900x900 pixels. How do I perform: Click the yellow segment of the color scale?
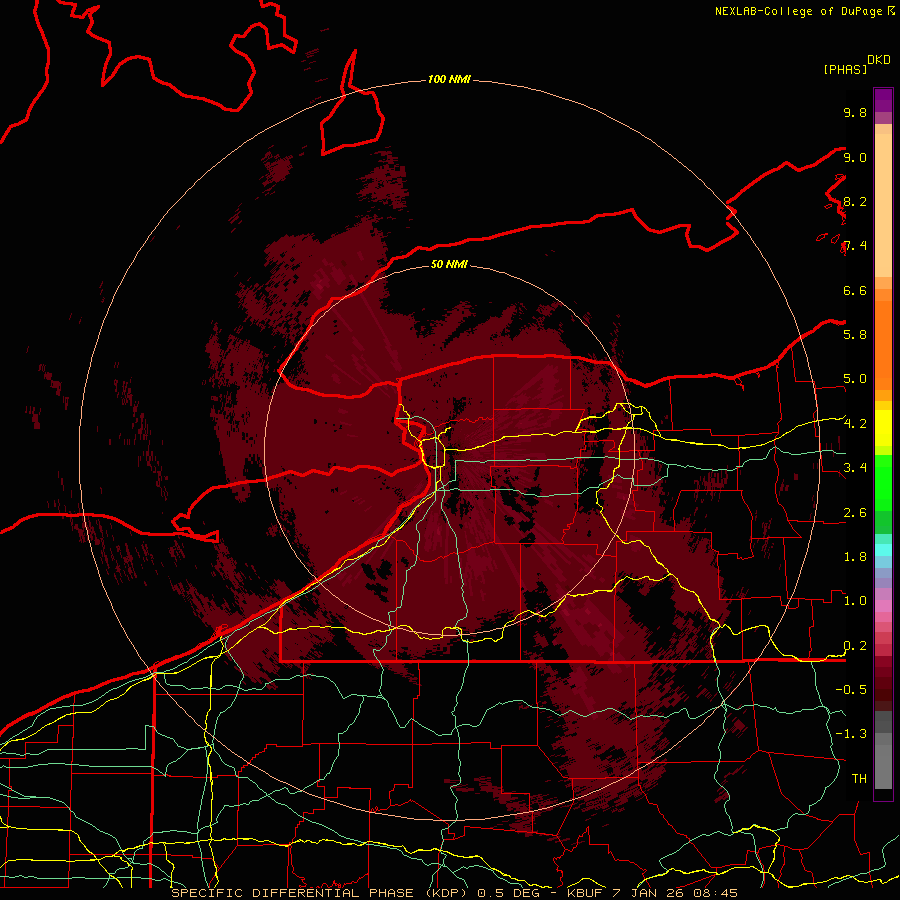click(x=883, y=428)
